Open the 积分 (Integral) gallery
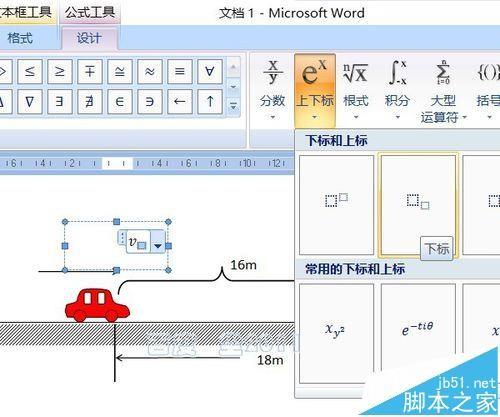The height and width of the screenshot is (417, 500). (397, 90)
